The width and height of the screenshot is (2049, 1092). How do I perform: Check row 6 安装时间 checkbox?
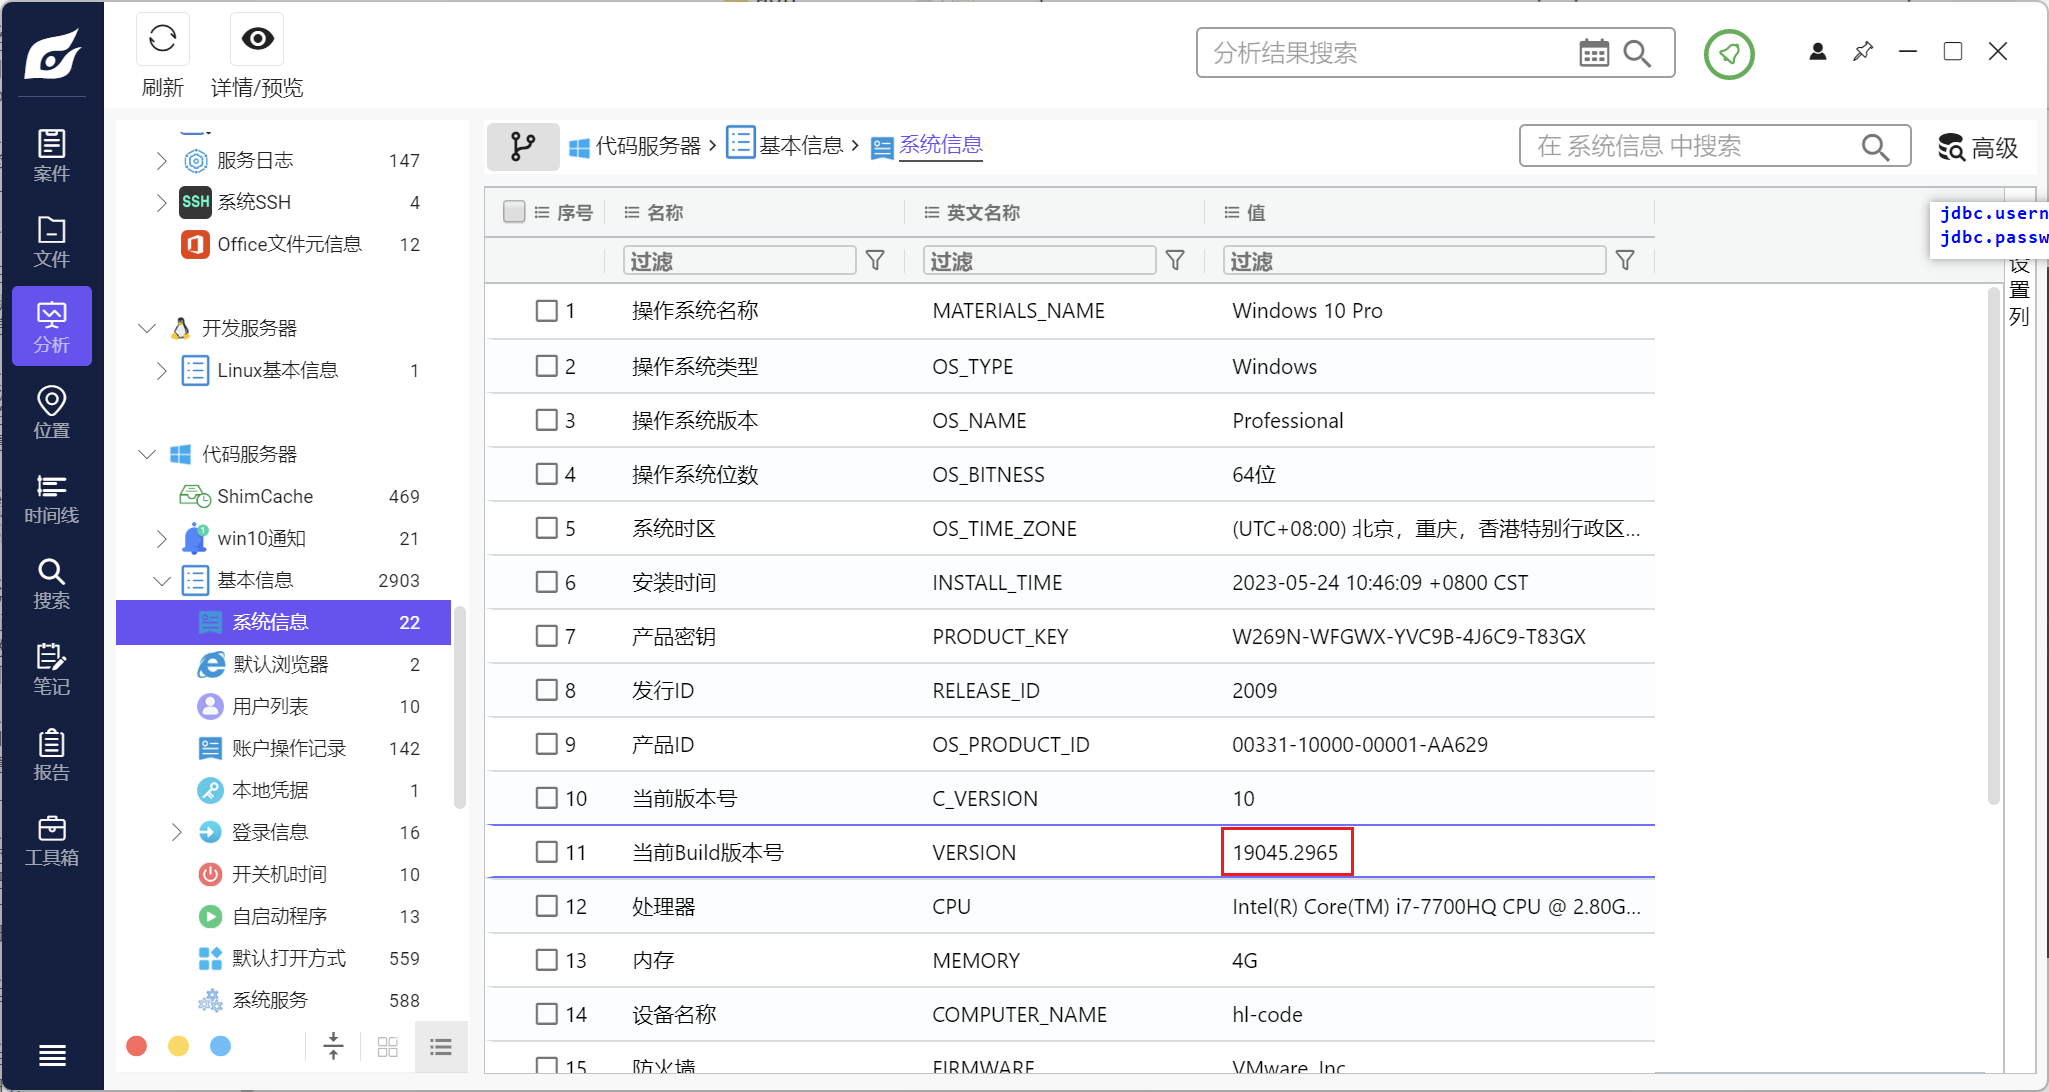[x=546, y=582]
